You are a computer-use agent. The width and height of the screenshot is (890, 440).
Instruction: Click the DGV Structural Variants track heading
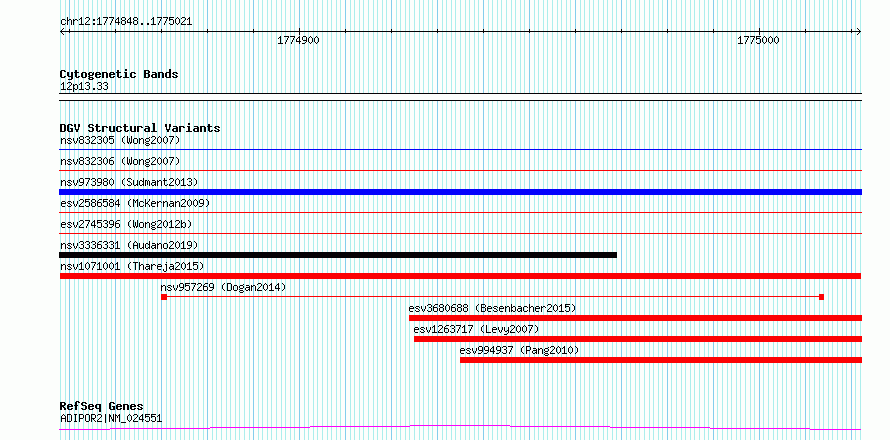pos(140,128)
